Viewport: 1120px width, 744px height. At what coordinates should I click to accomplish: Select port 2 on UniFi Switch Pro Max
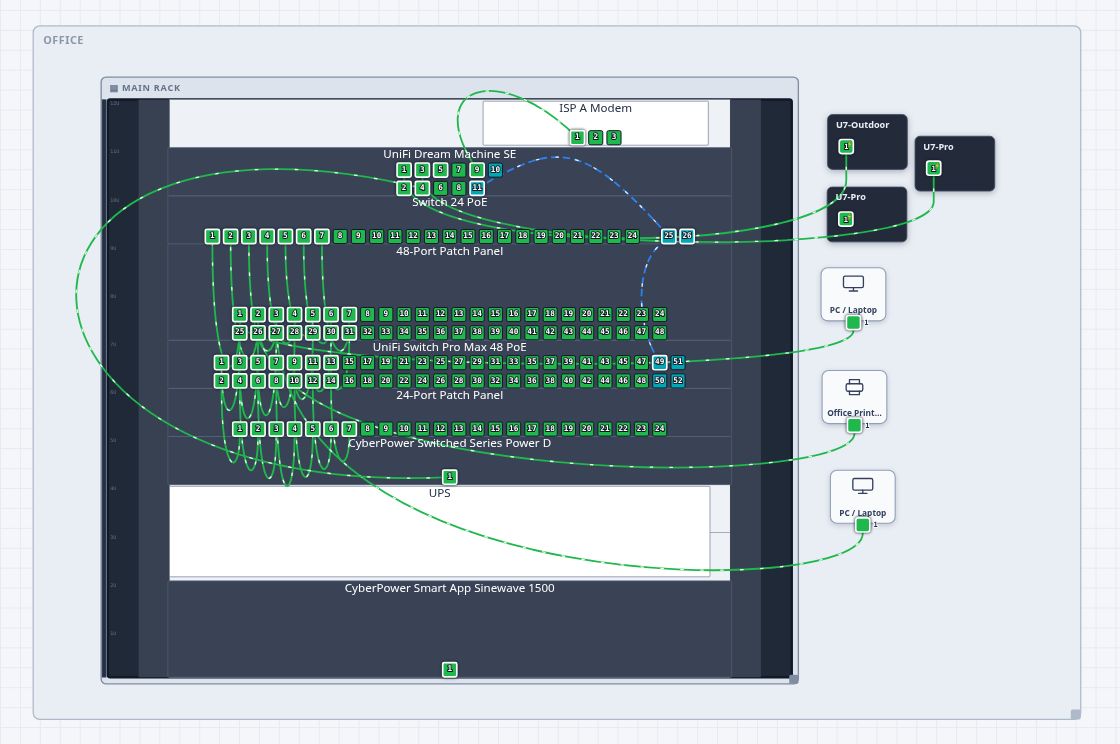[221, 381]
